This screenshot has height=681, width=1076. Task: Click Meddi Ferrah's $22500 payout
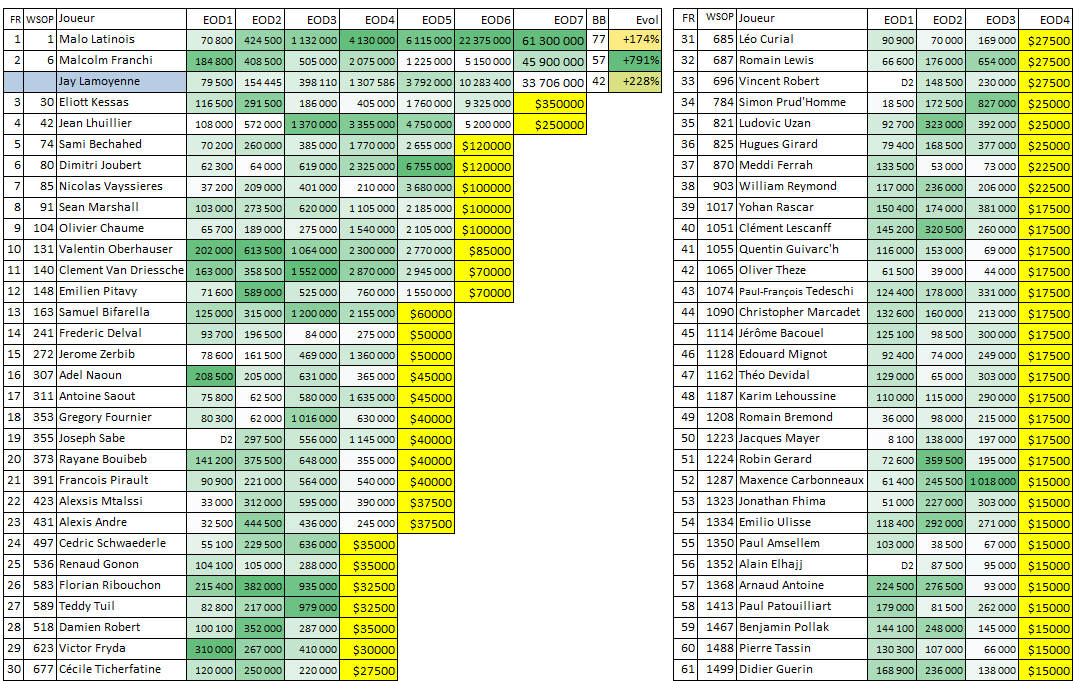(1046, 166)
